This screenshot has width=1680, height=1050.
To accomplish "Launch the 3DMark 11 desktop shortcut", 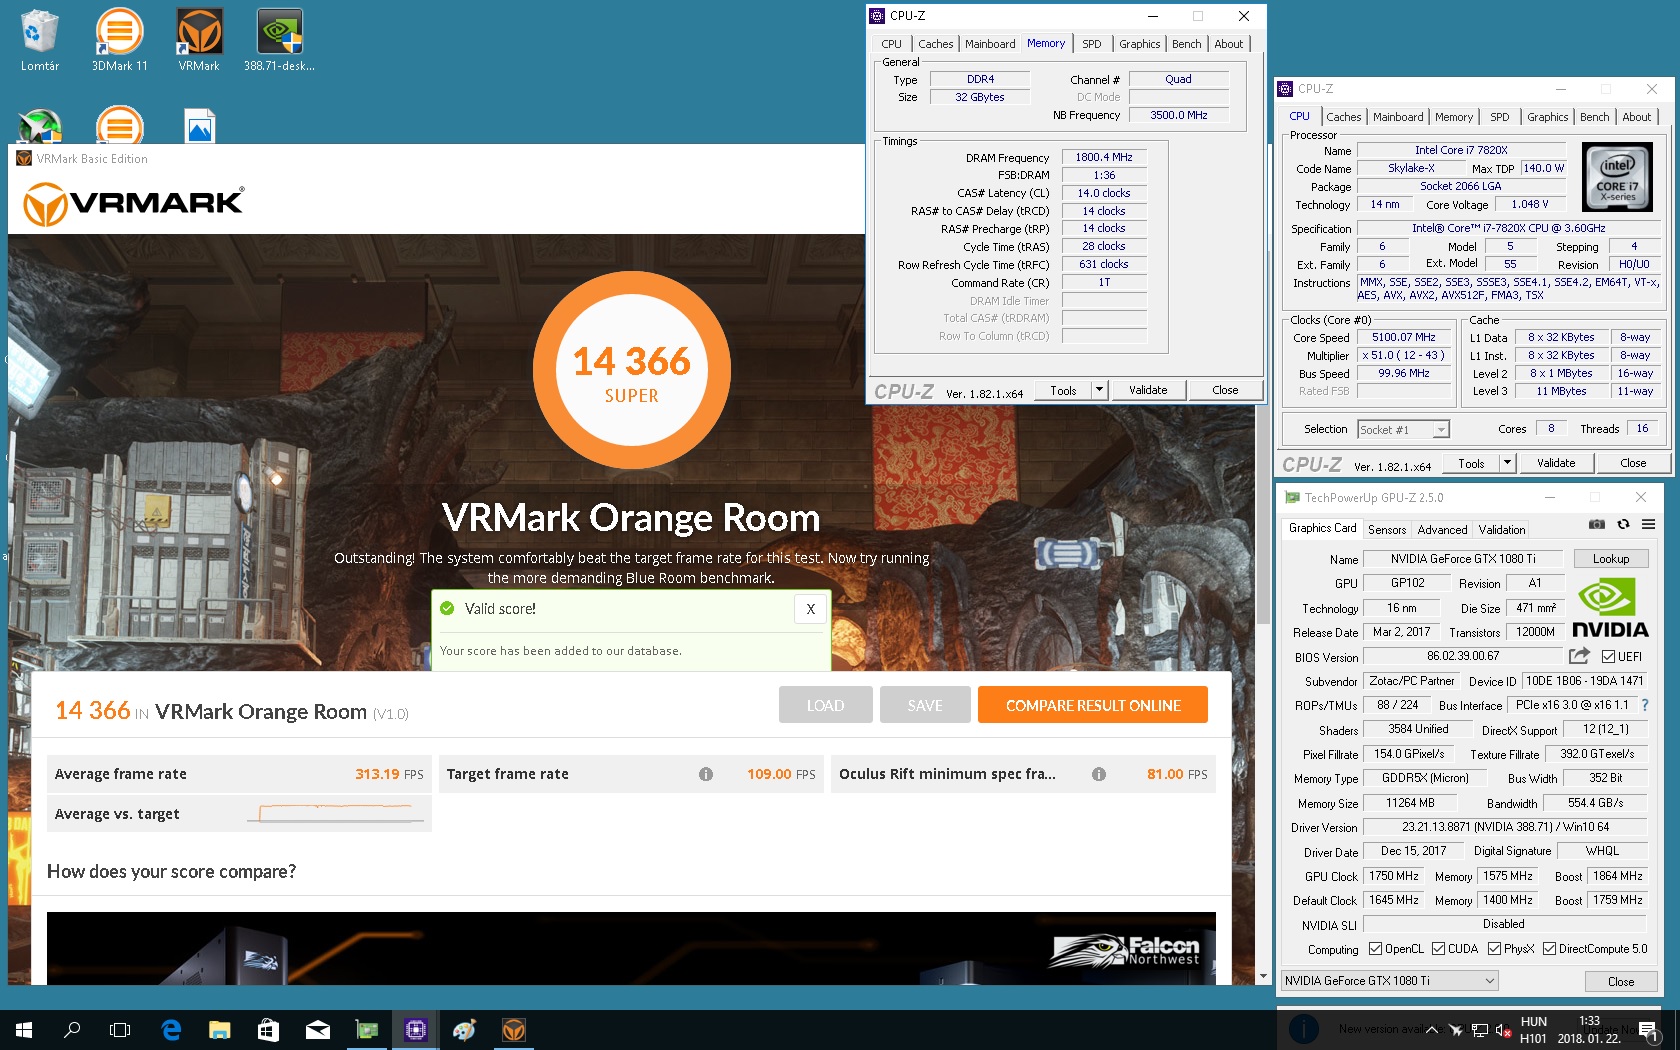I will click(x=119, y=40).
